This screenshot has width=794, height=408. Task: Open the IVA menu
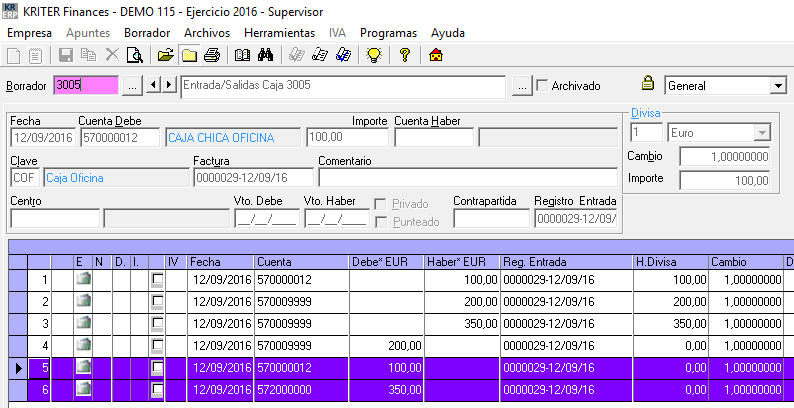click(x=337, y=33)
